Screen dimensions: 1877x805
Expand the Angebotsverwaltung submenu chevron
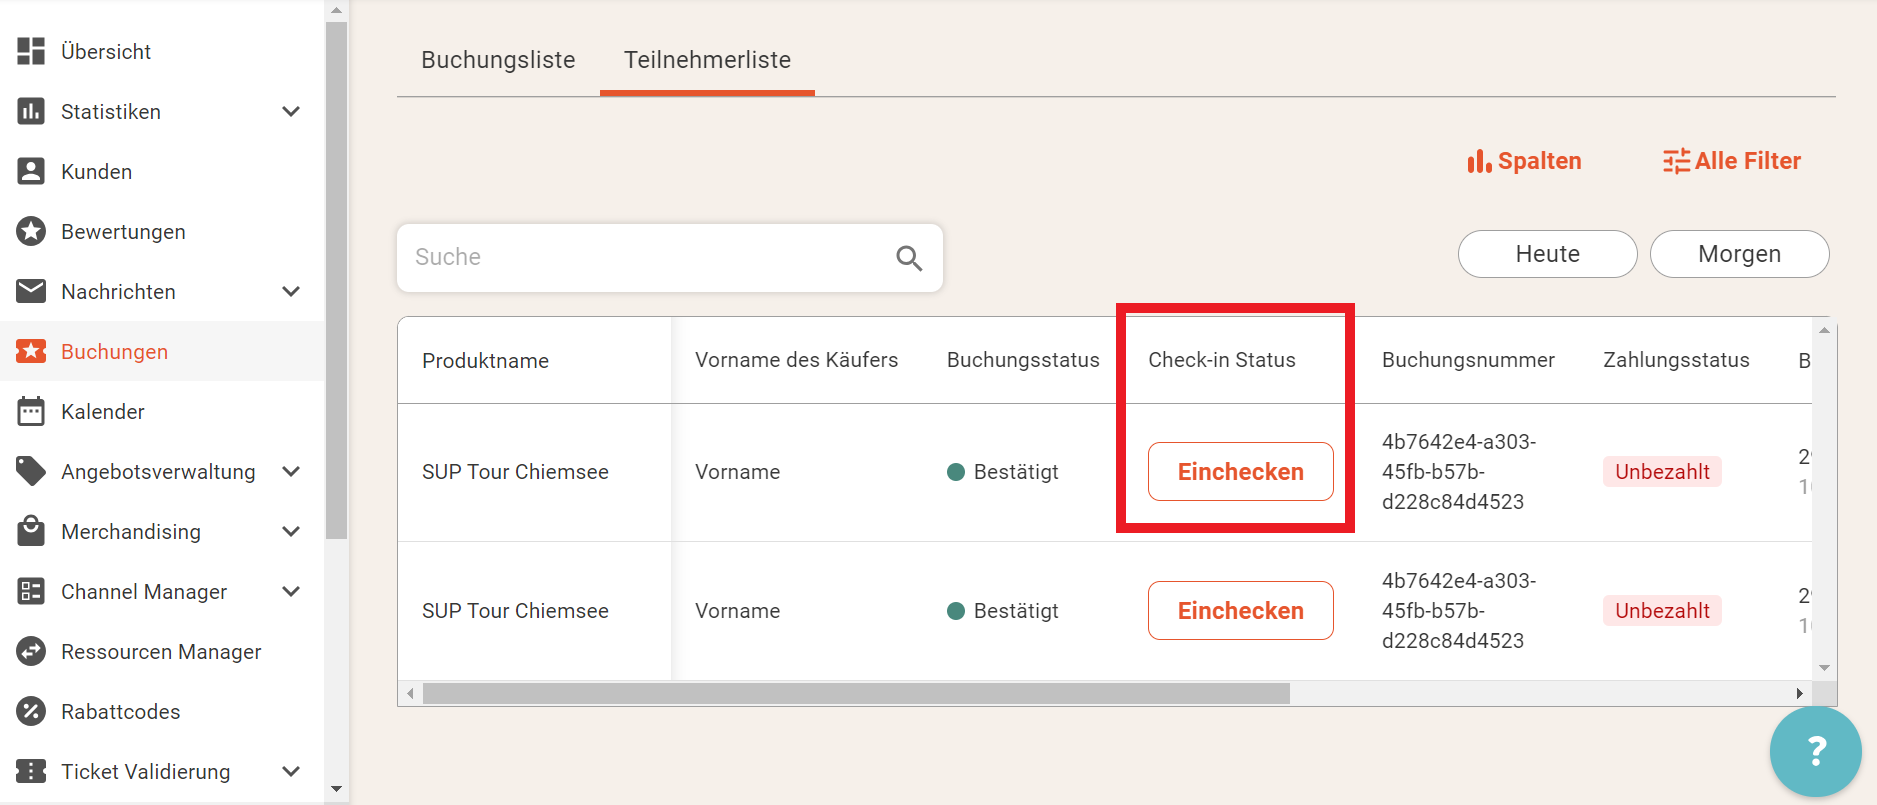coord(291,471)
